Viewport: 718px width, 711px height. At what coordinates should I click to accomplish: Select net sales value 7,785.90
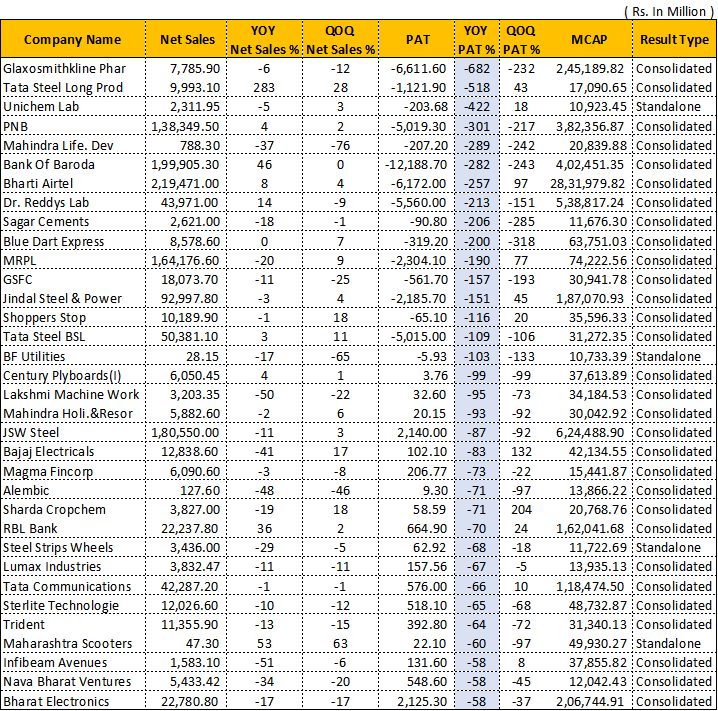click(x=195, y=69)
